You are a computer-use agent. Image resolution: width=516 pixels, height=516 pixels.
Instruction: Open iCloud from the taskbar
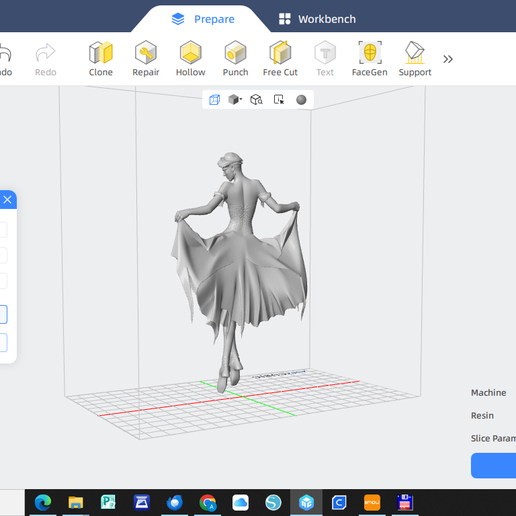pyautogui.click(x=240, y=502)
